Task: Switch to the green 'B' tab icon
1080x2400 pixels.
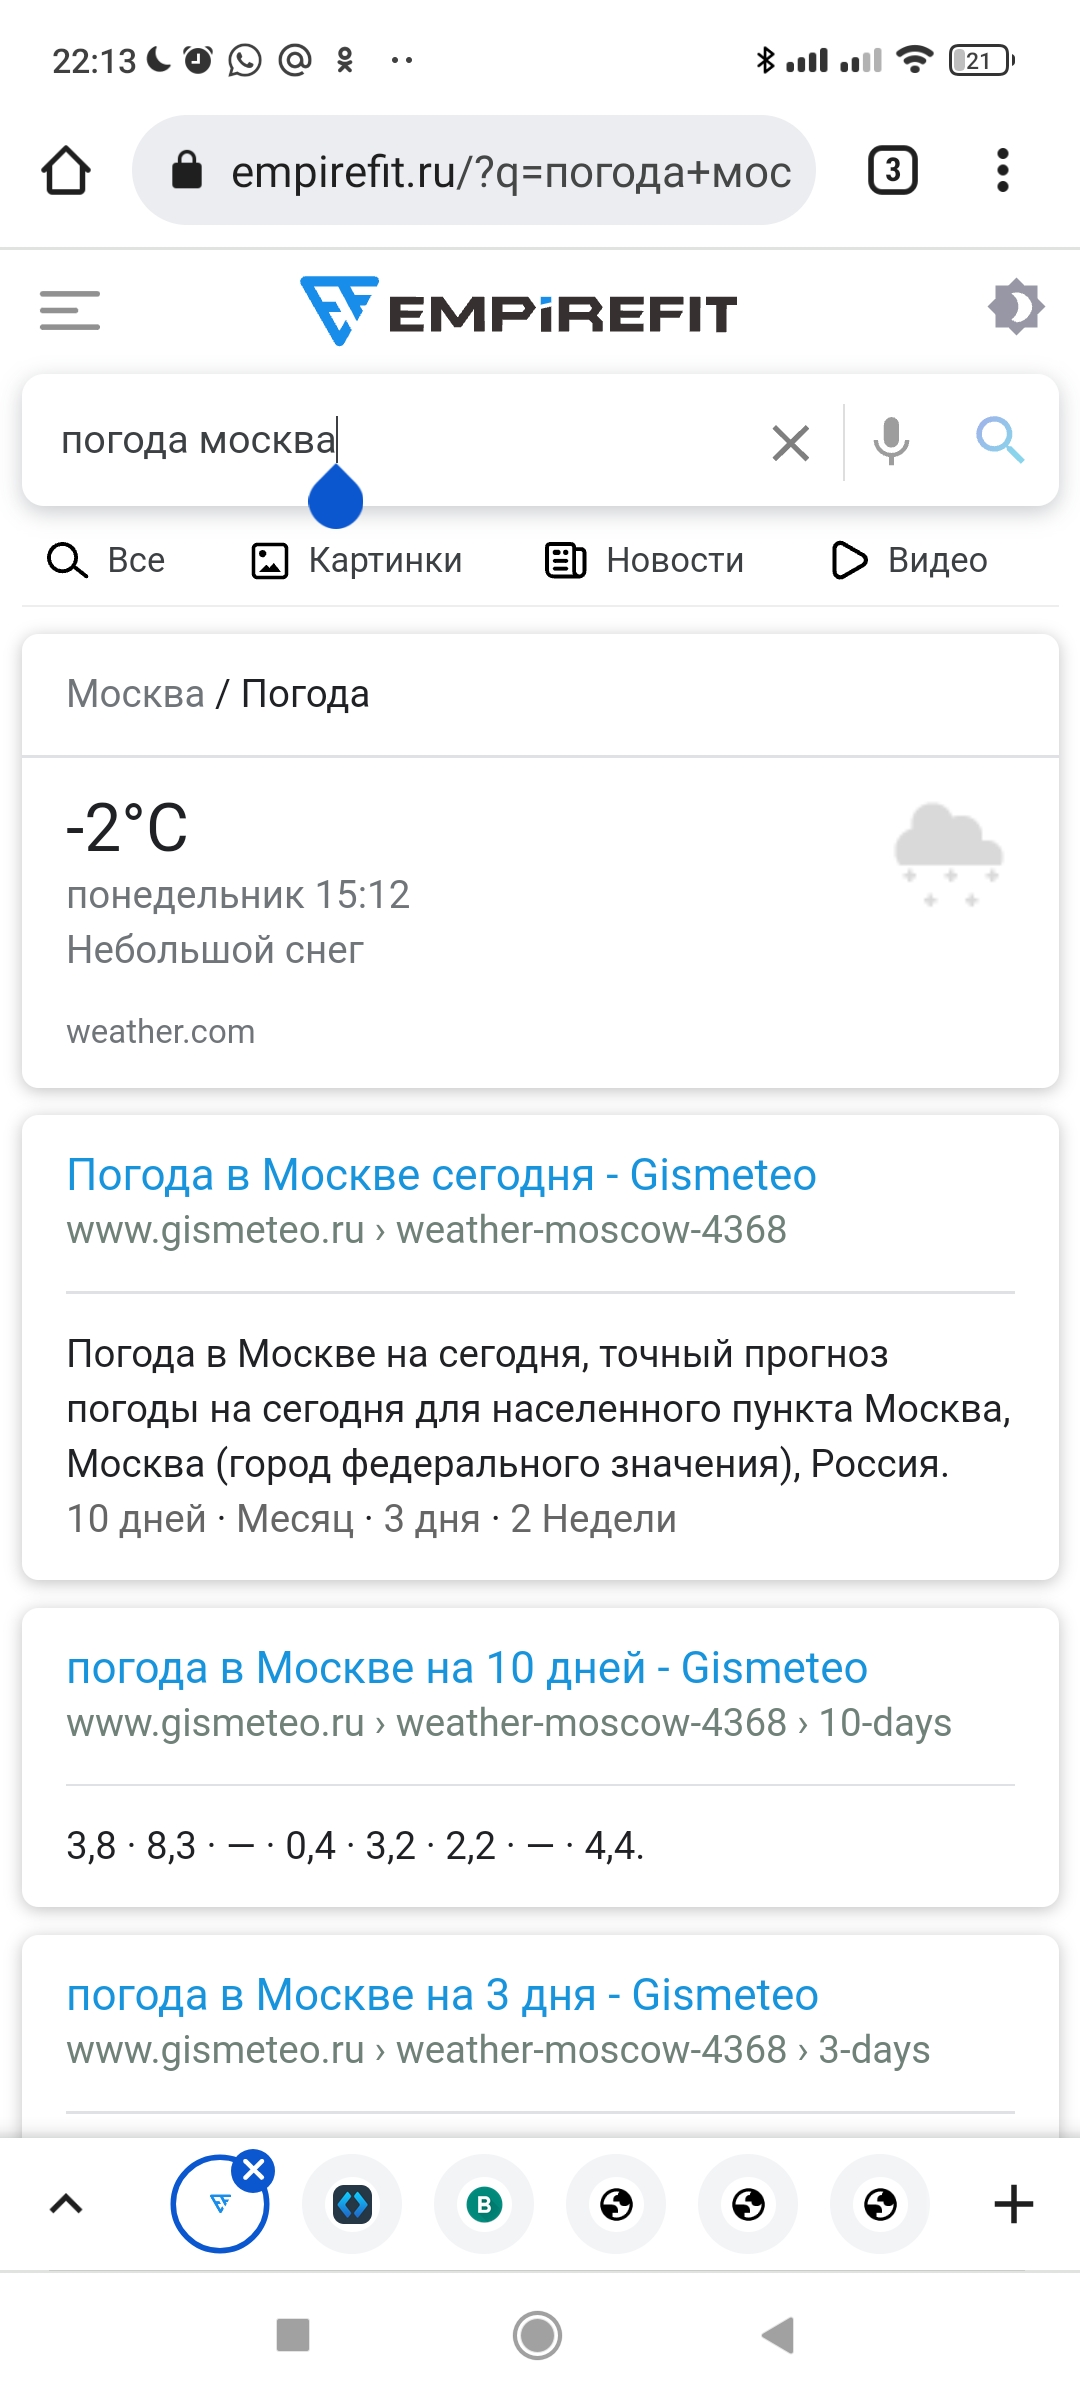Action: pyautogui.click(x=484, y=2204)
